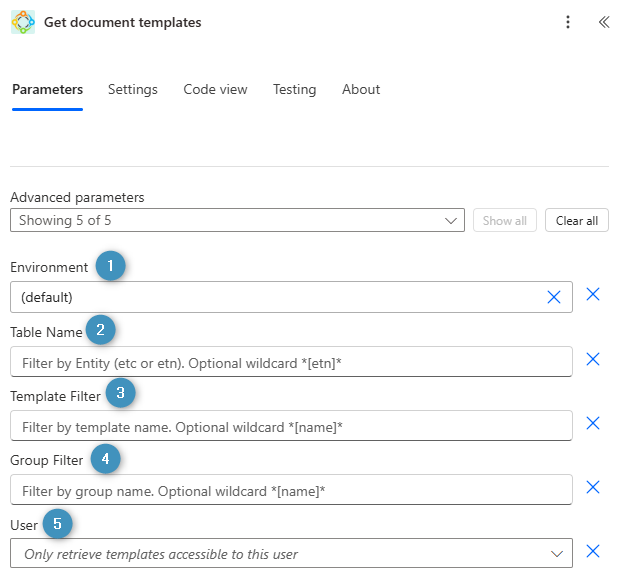Click the Table Name input field
Screen dimensions: 618x580
point(290,362)
